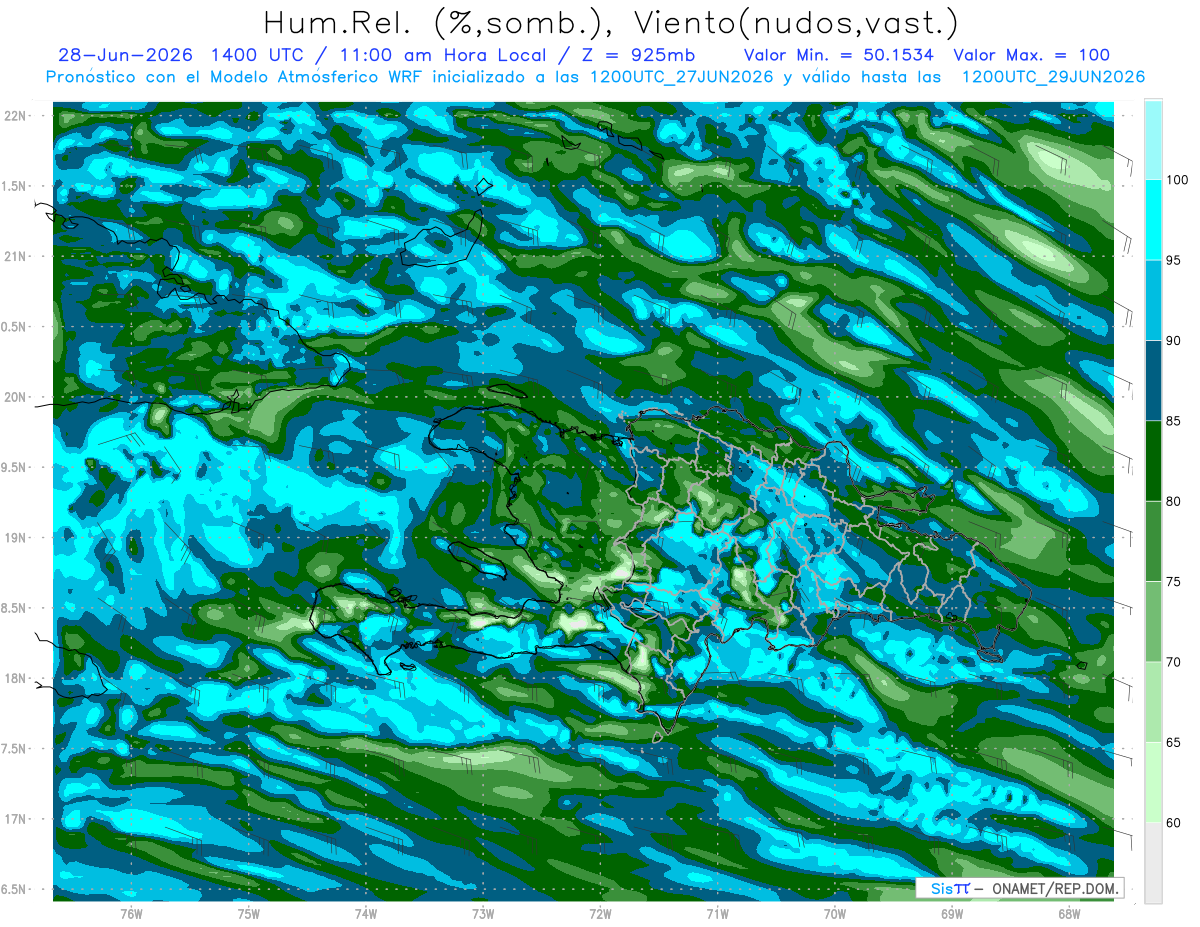This screenshot has width=1200, height=927.
Task: Click the '7.5N' latitude label
Action: click(16, 748)
